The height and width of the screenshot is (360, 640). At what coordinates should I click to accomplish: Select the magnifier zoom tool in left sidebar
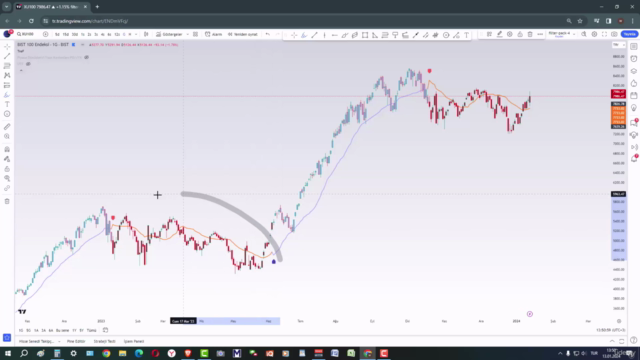(x=7, y=137)
